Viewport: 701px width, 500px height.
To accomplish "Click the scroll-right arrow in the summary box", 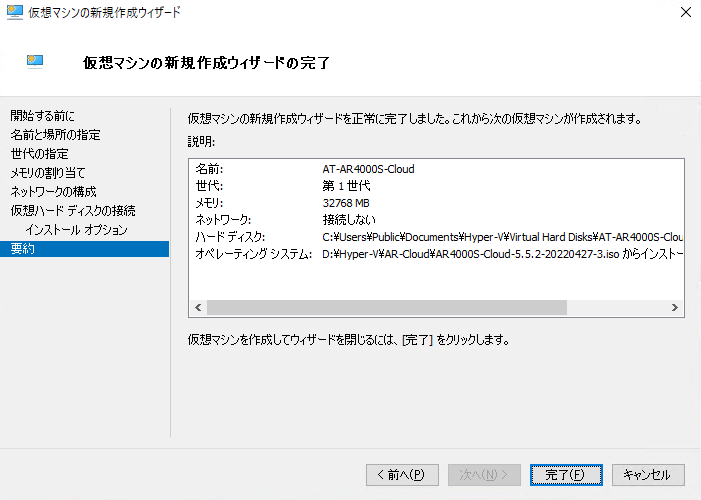I will pos(675,308).
